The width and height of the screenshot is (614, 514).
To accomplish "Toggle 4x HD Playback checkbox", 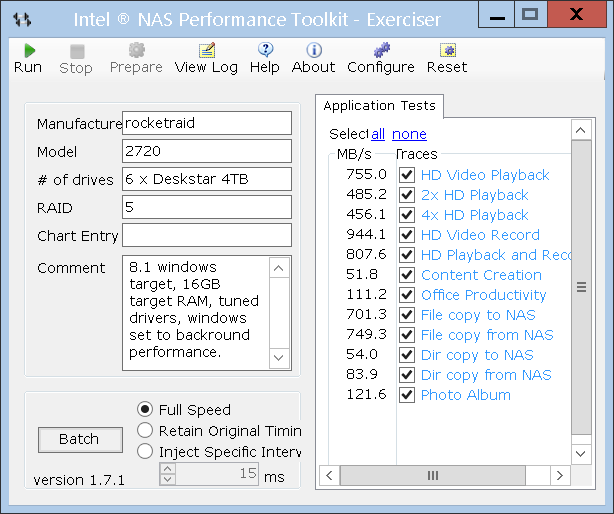I will click(x=407, y=215).
